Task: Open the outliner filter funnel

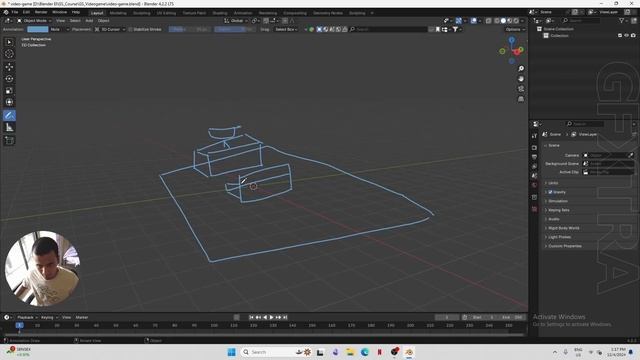Action: [621, 20]
